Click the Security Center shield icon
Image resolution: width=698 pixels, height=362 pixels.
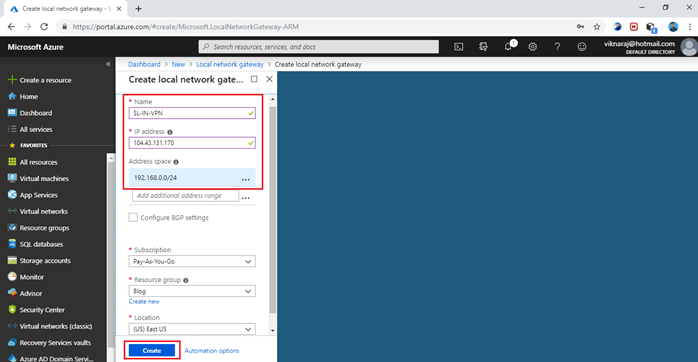click(x=12, y=309)
